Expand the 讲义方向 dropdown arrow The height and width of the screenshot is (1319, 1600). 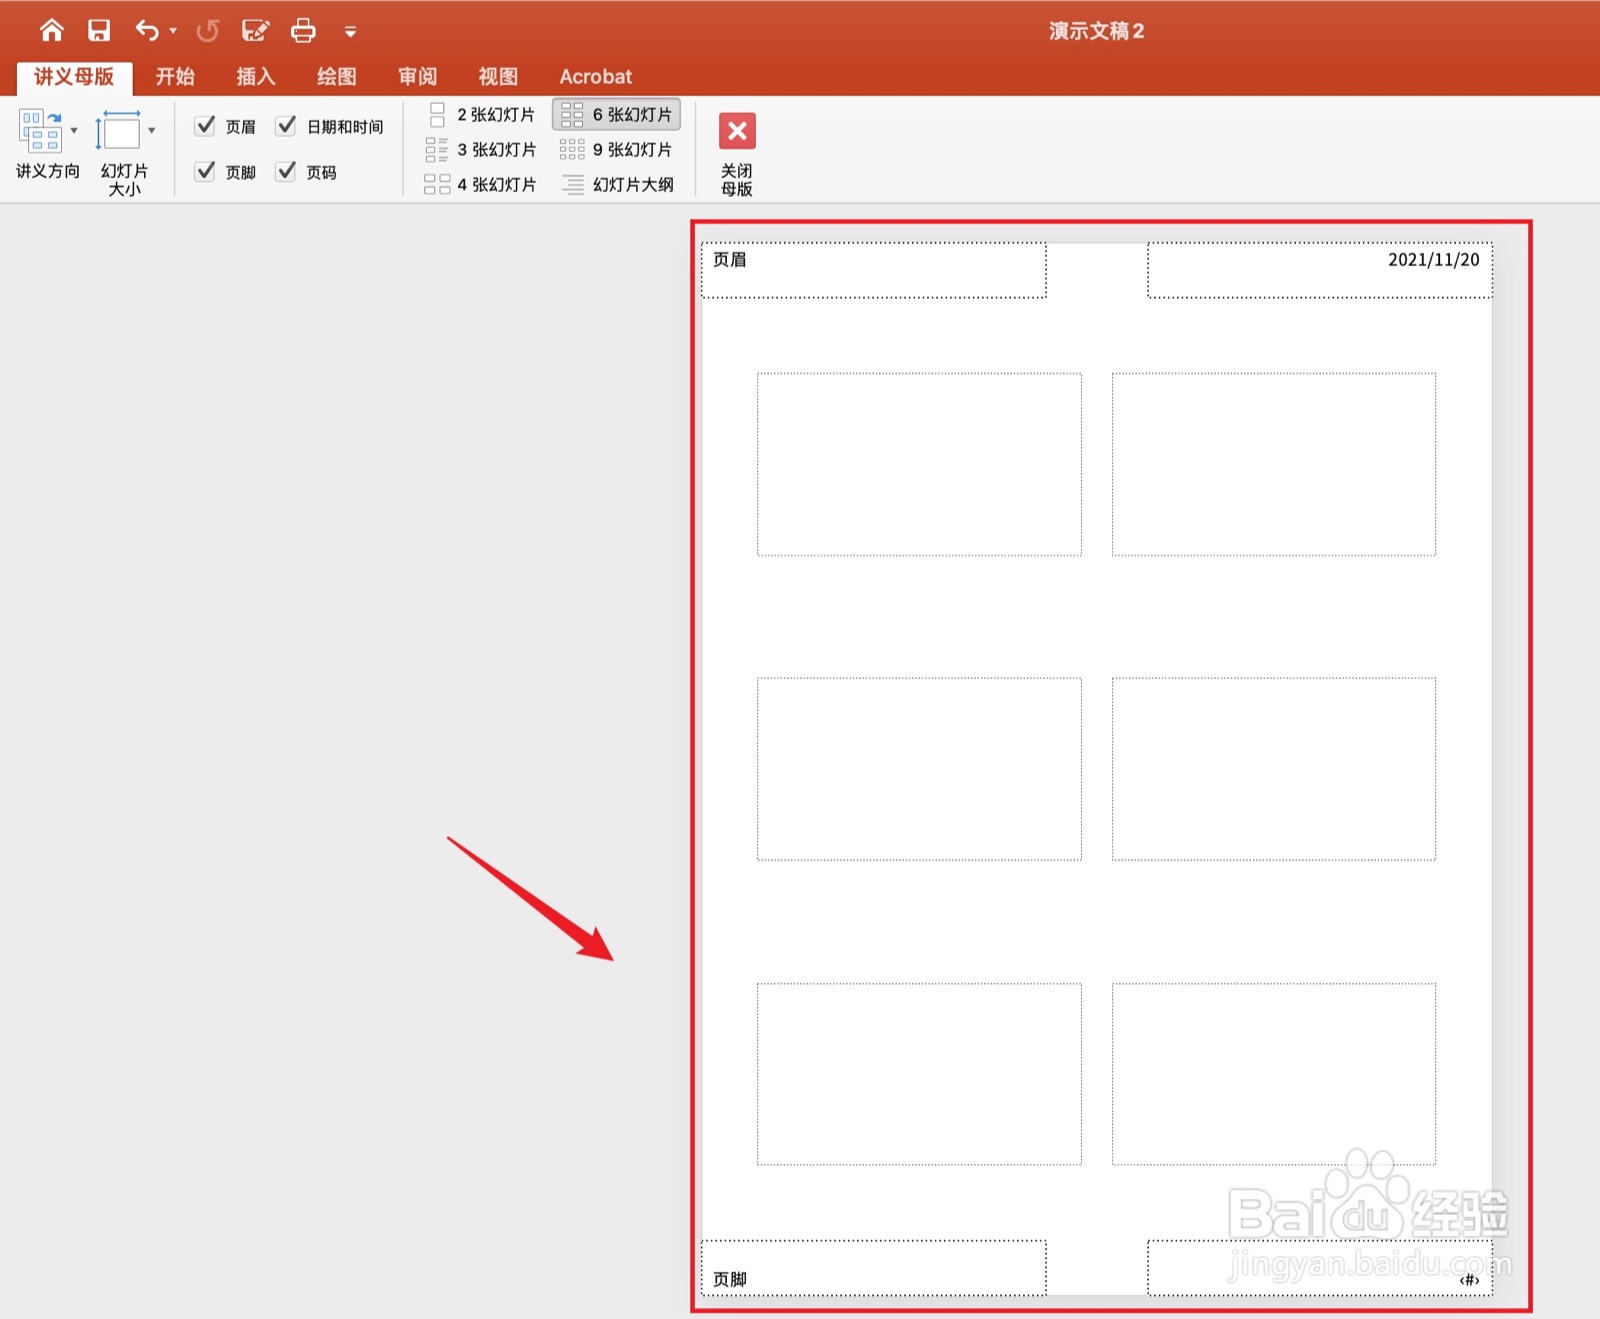74,131
